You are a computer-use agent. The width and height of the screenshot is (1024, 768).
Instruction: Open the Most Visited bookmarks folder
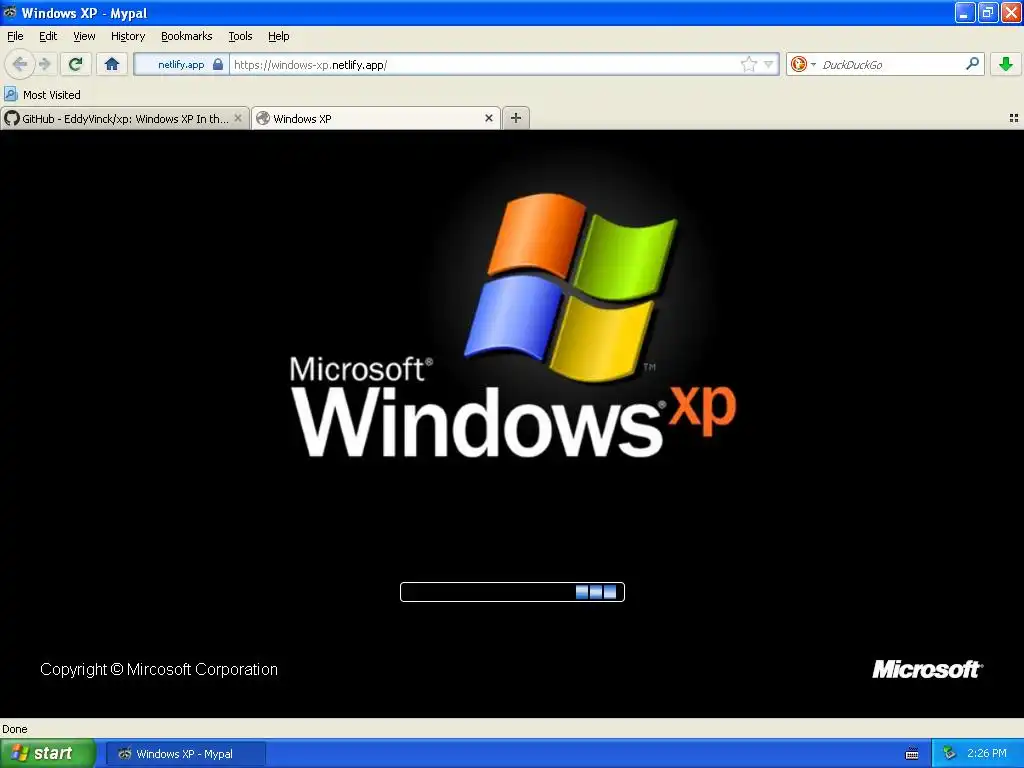pyautogui.click(x=42, y=95)
